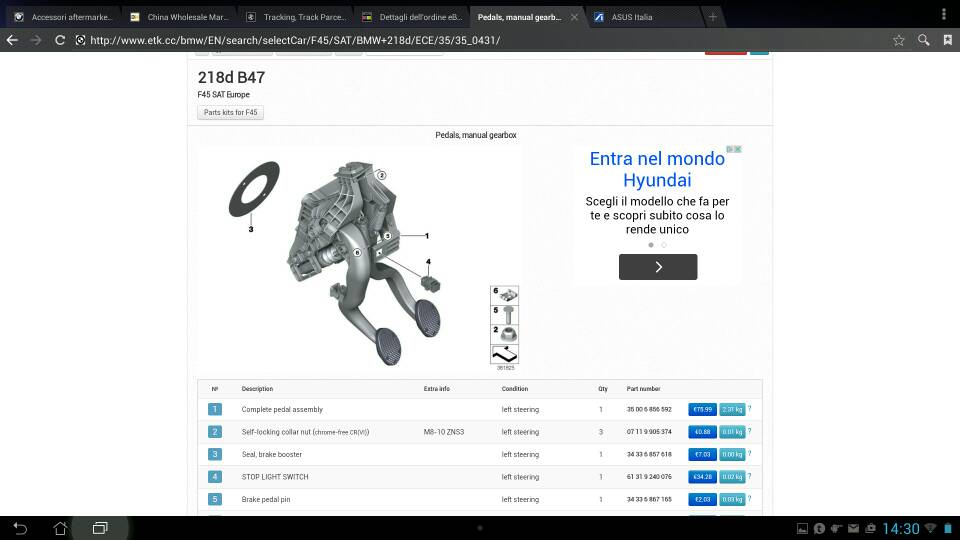Click the Parts kits for F45 button
This screenshot has width=960, height=540.
[x=230, y=113]
